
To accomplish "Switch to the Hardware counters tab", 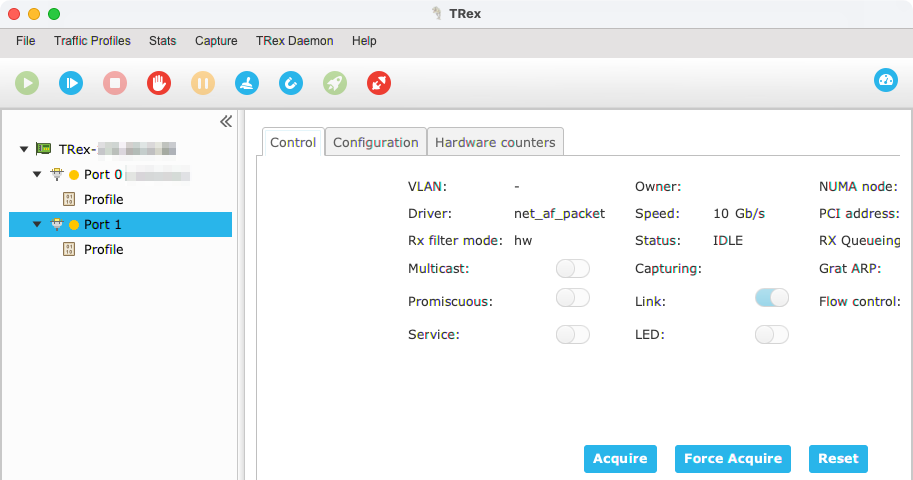I will [495, 142].
